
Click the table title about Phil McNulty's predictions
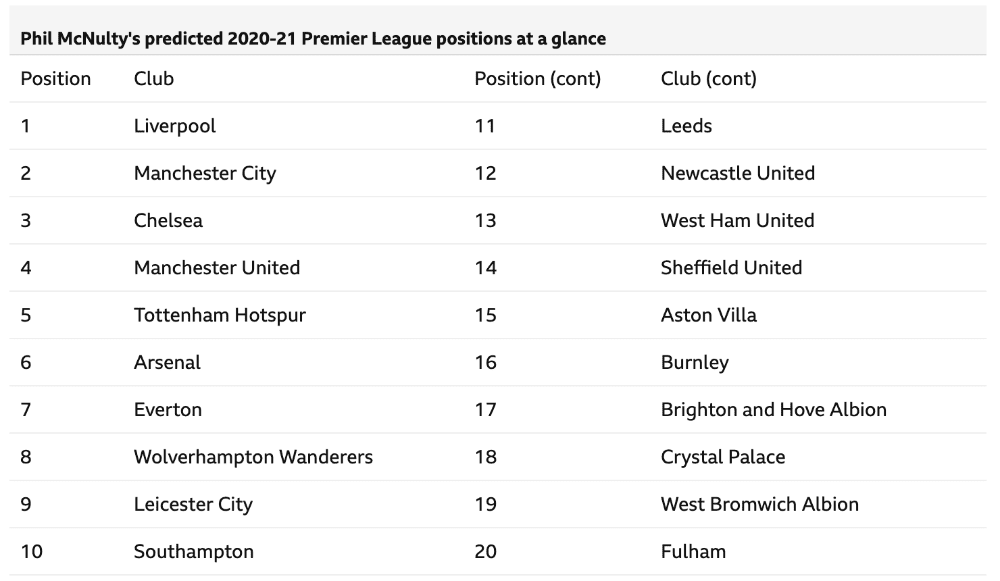pos(313,39)
